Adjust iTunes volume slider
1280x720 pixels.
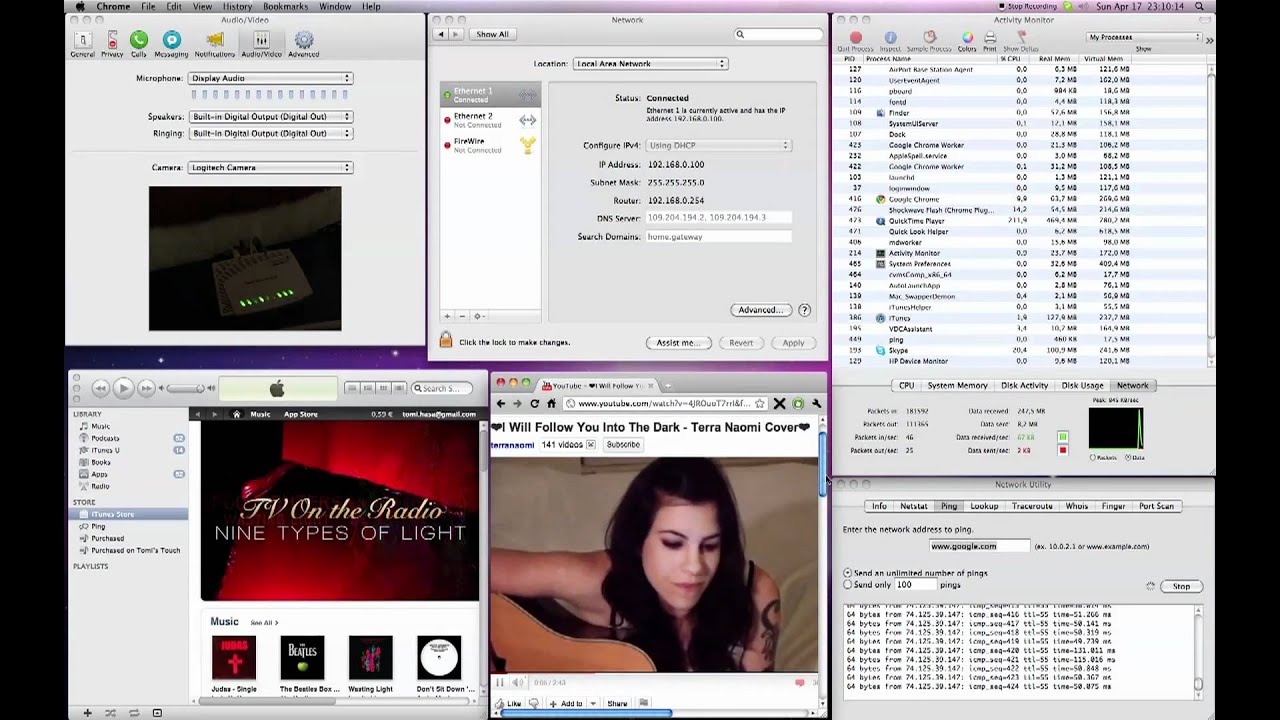187,388
